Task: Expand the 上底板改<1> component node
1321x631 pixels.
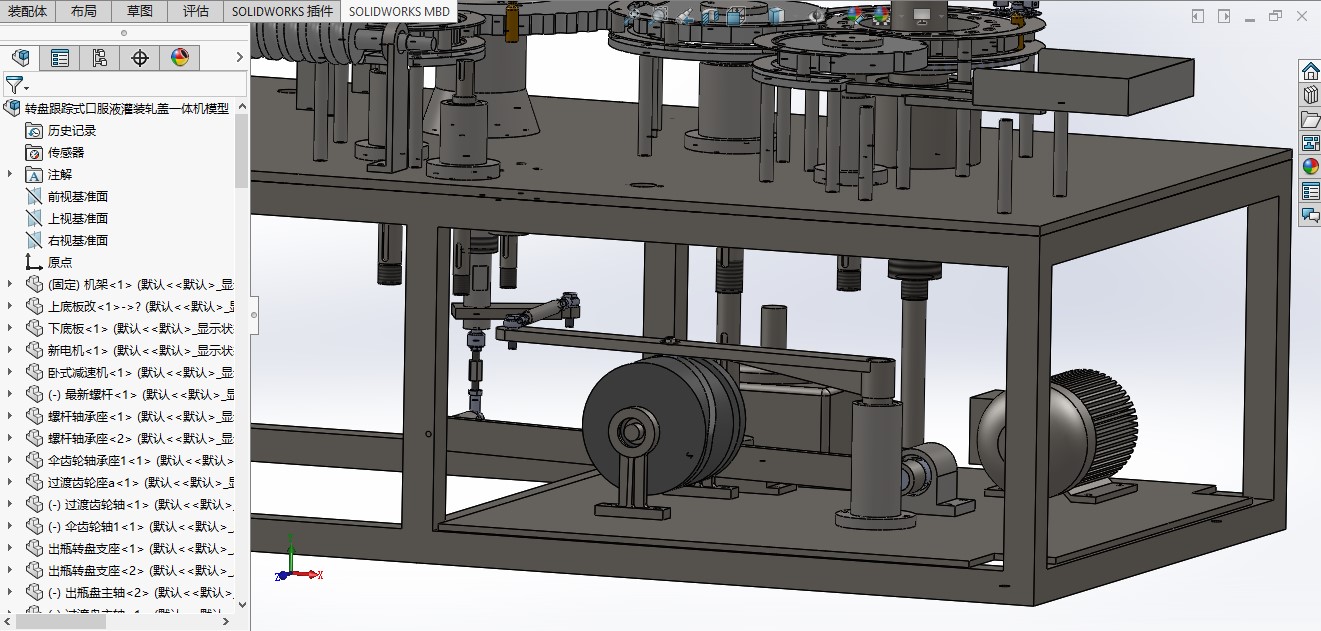Action: click(x=10, y=306)
